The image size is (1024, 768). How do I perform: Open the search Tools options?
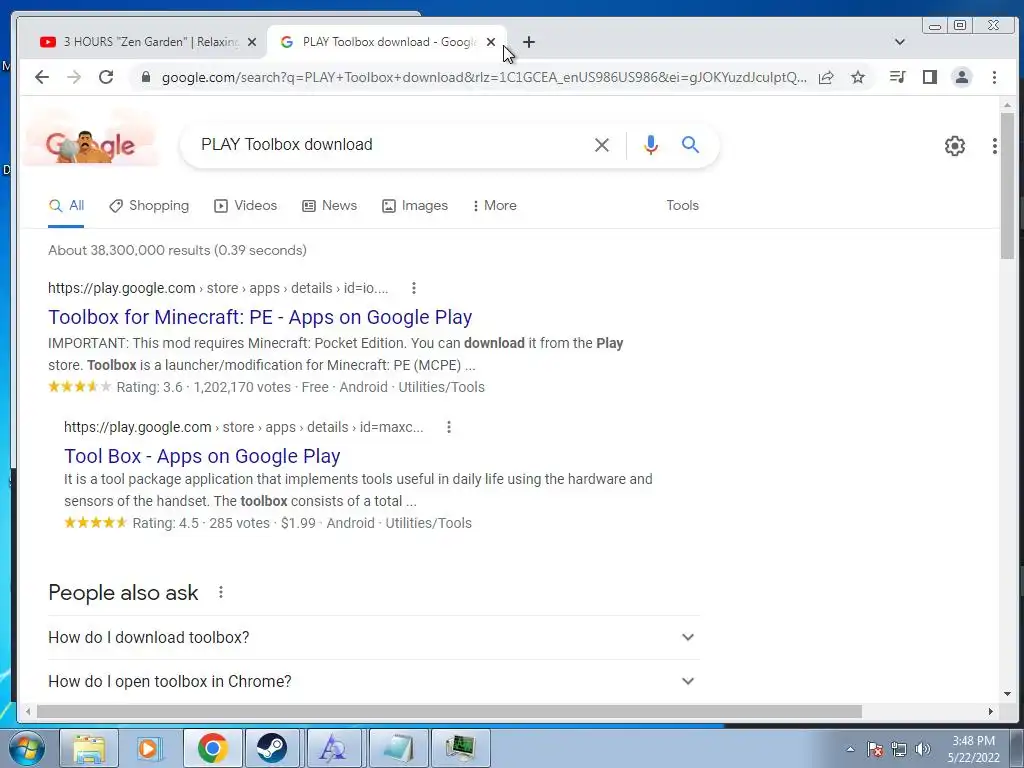682,205
